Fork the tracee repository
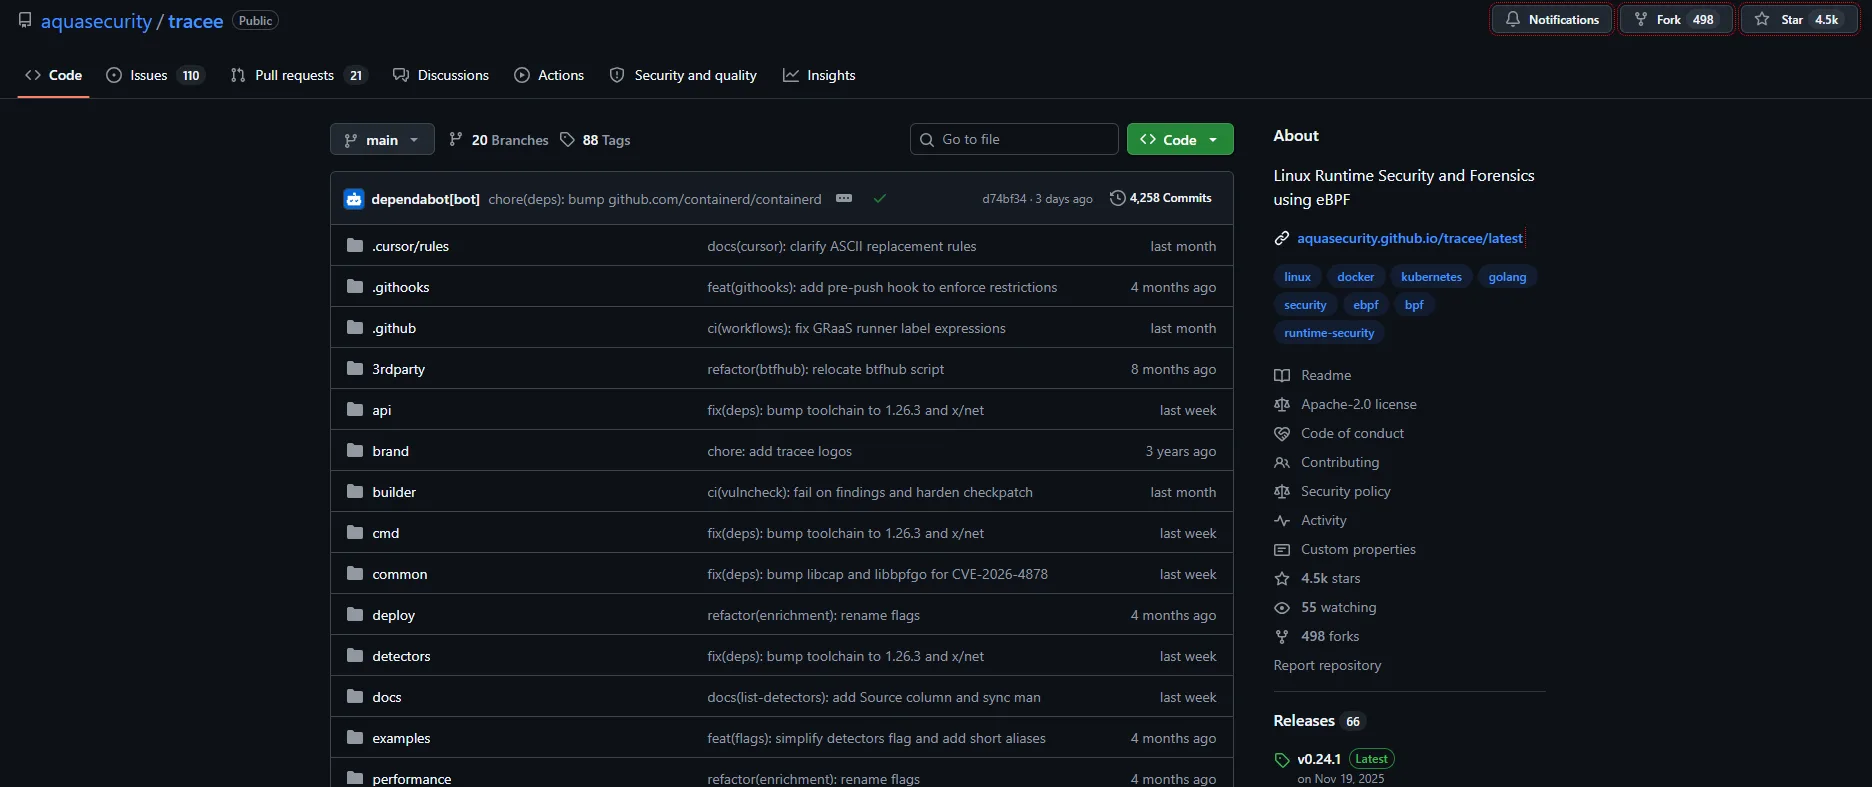The height and width of the screenshot is (787, 1872). coord(1676,19)
